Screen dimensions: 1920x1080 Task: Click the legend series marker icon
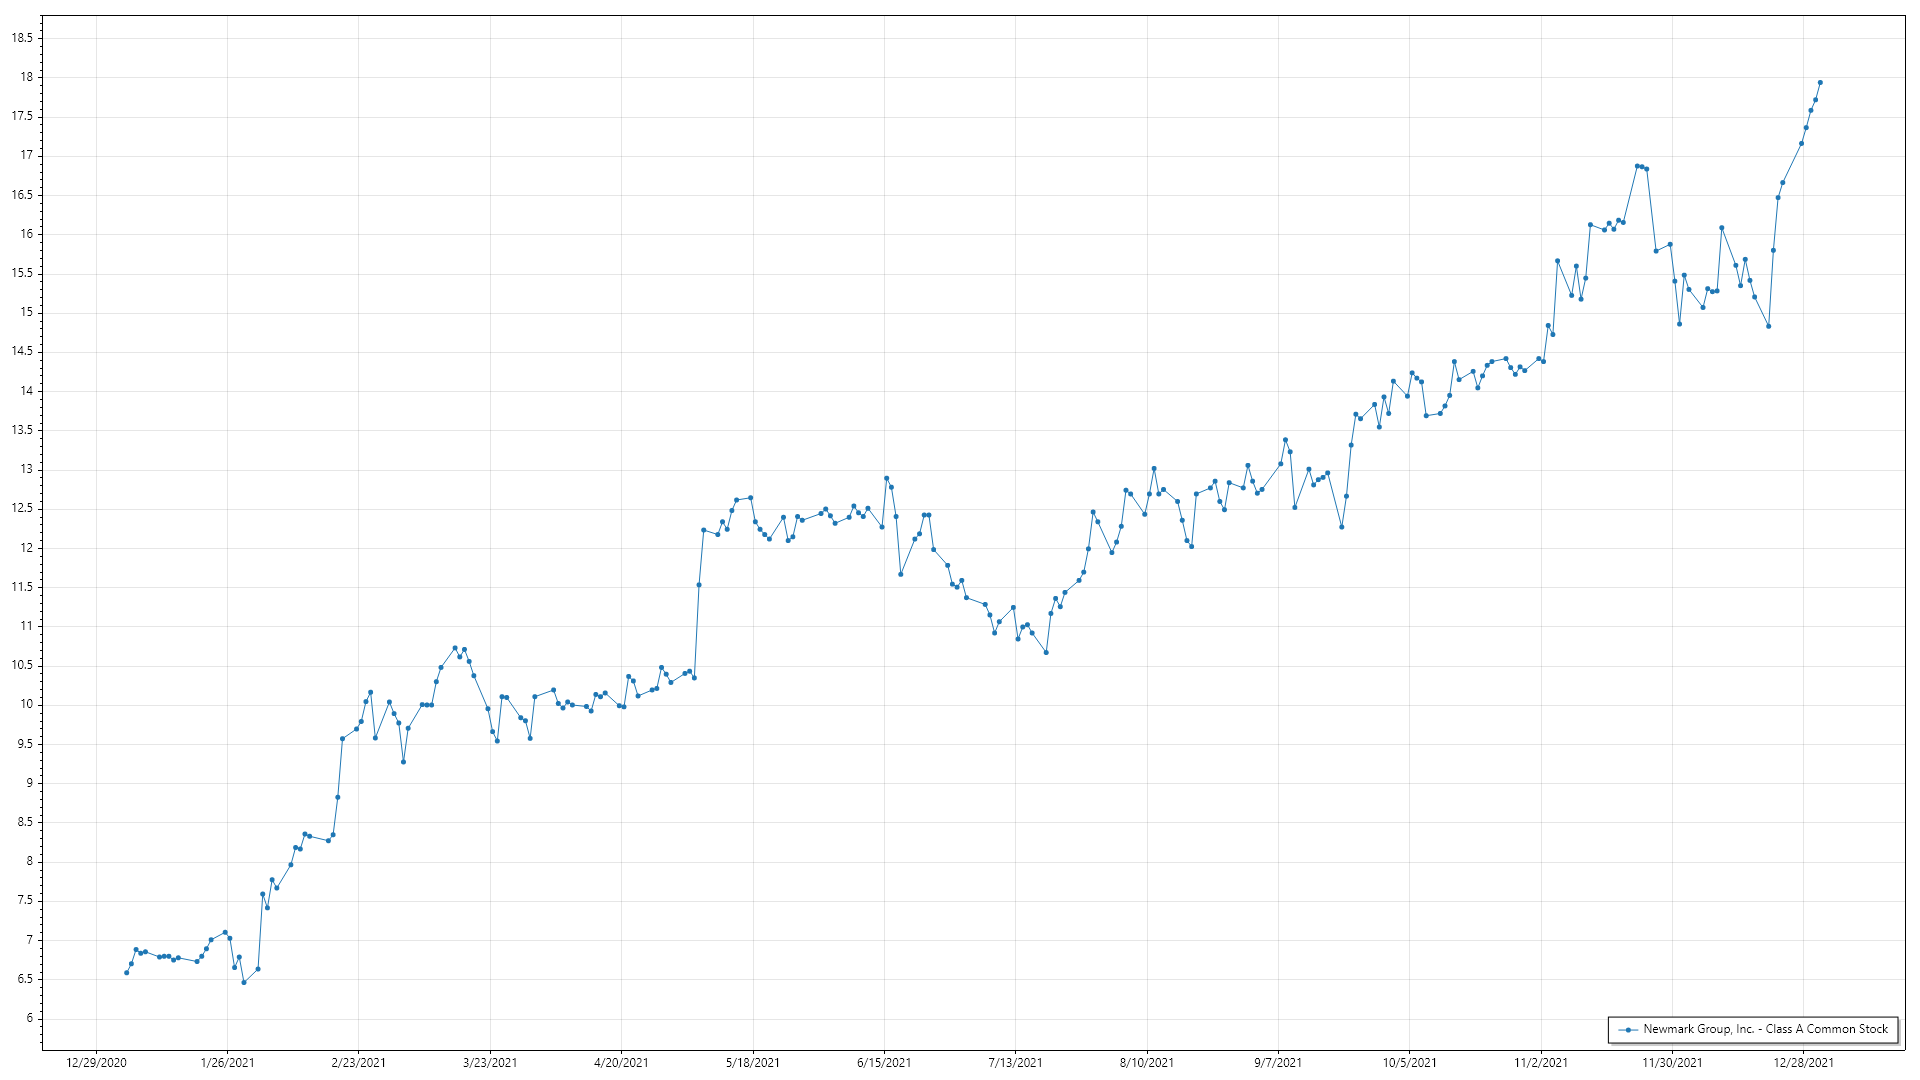pos(1628,1029)
